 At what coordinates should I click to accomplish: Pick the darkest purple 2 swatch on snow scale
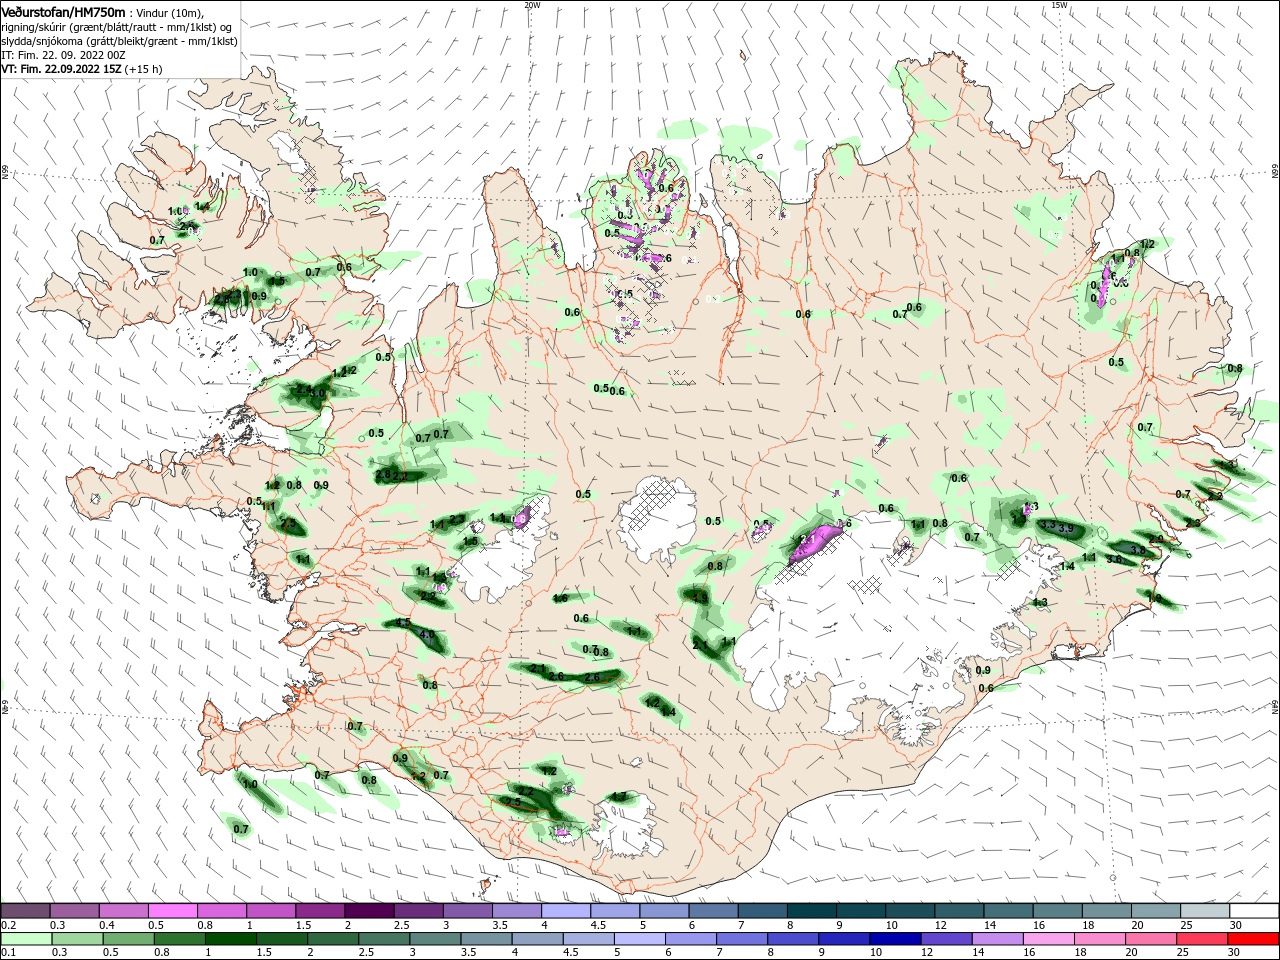(x=369, y=911)
